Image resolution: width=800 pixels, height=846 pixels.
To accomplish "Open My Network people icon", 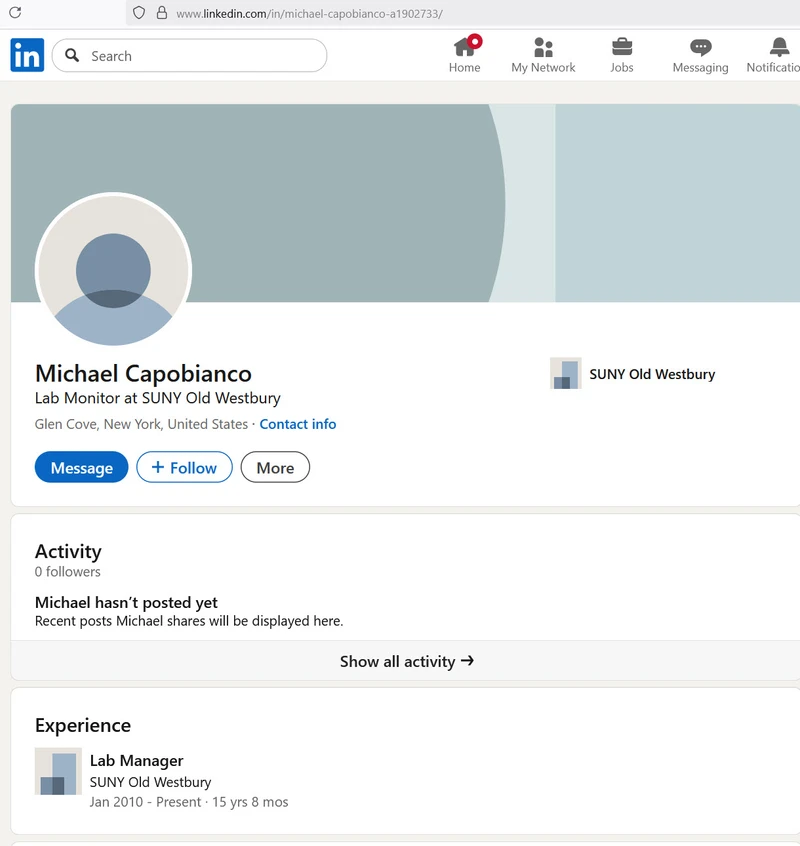I will (543, 47).
